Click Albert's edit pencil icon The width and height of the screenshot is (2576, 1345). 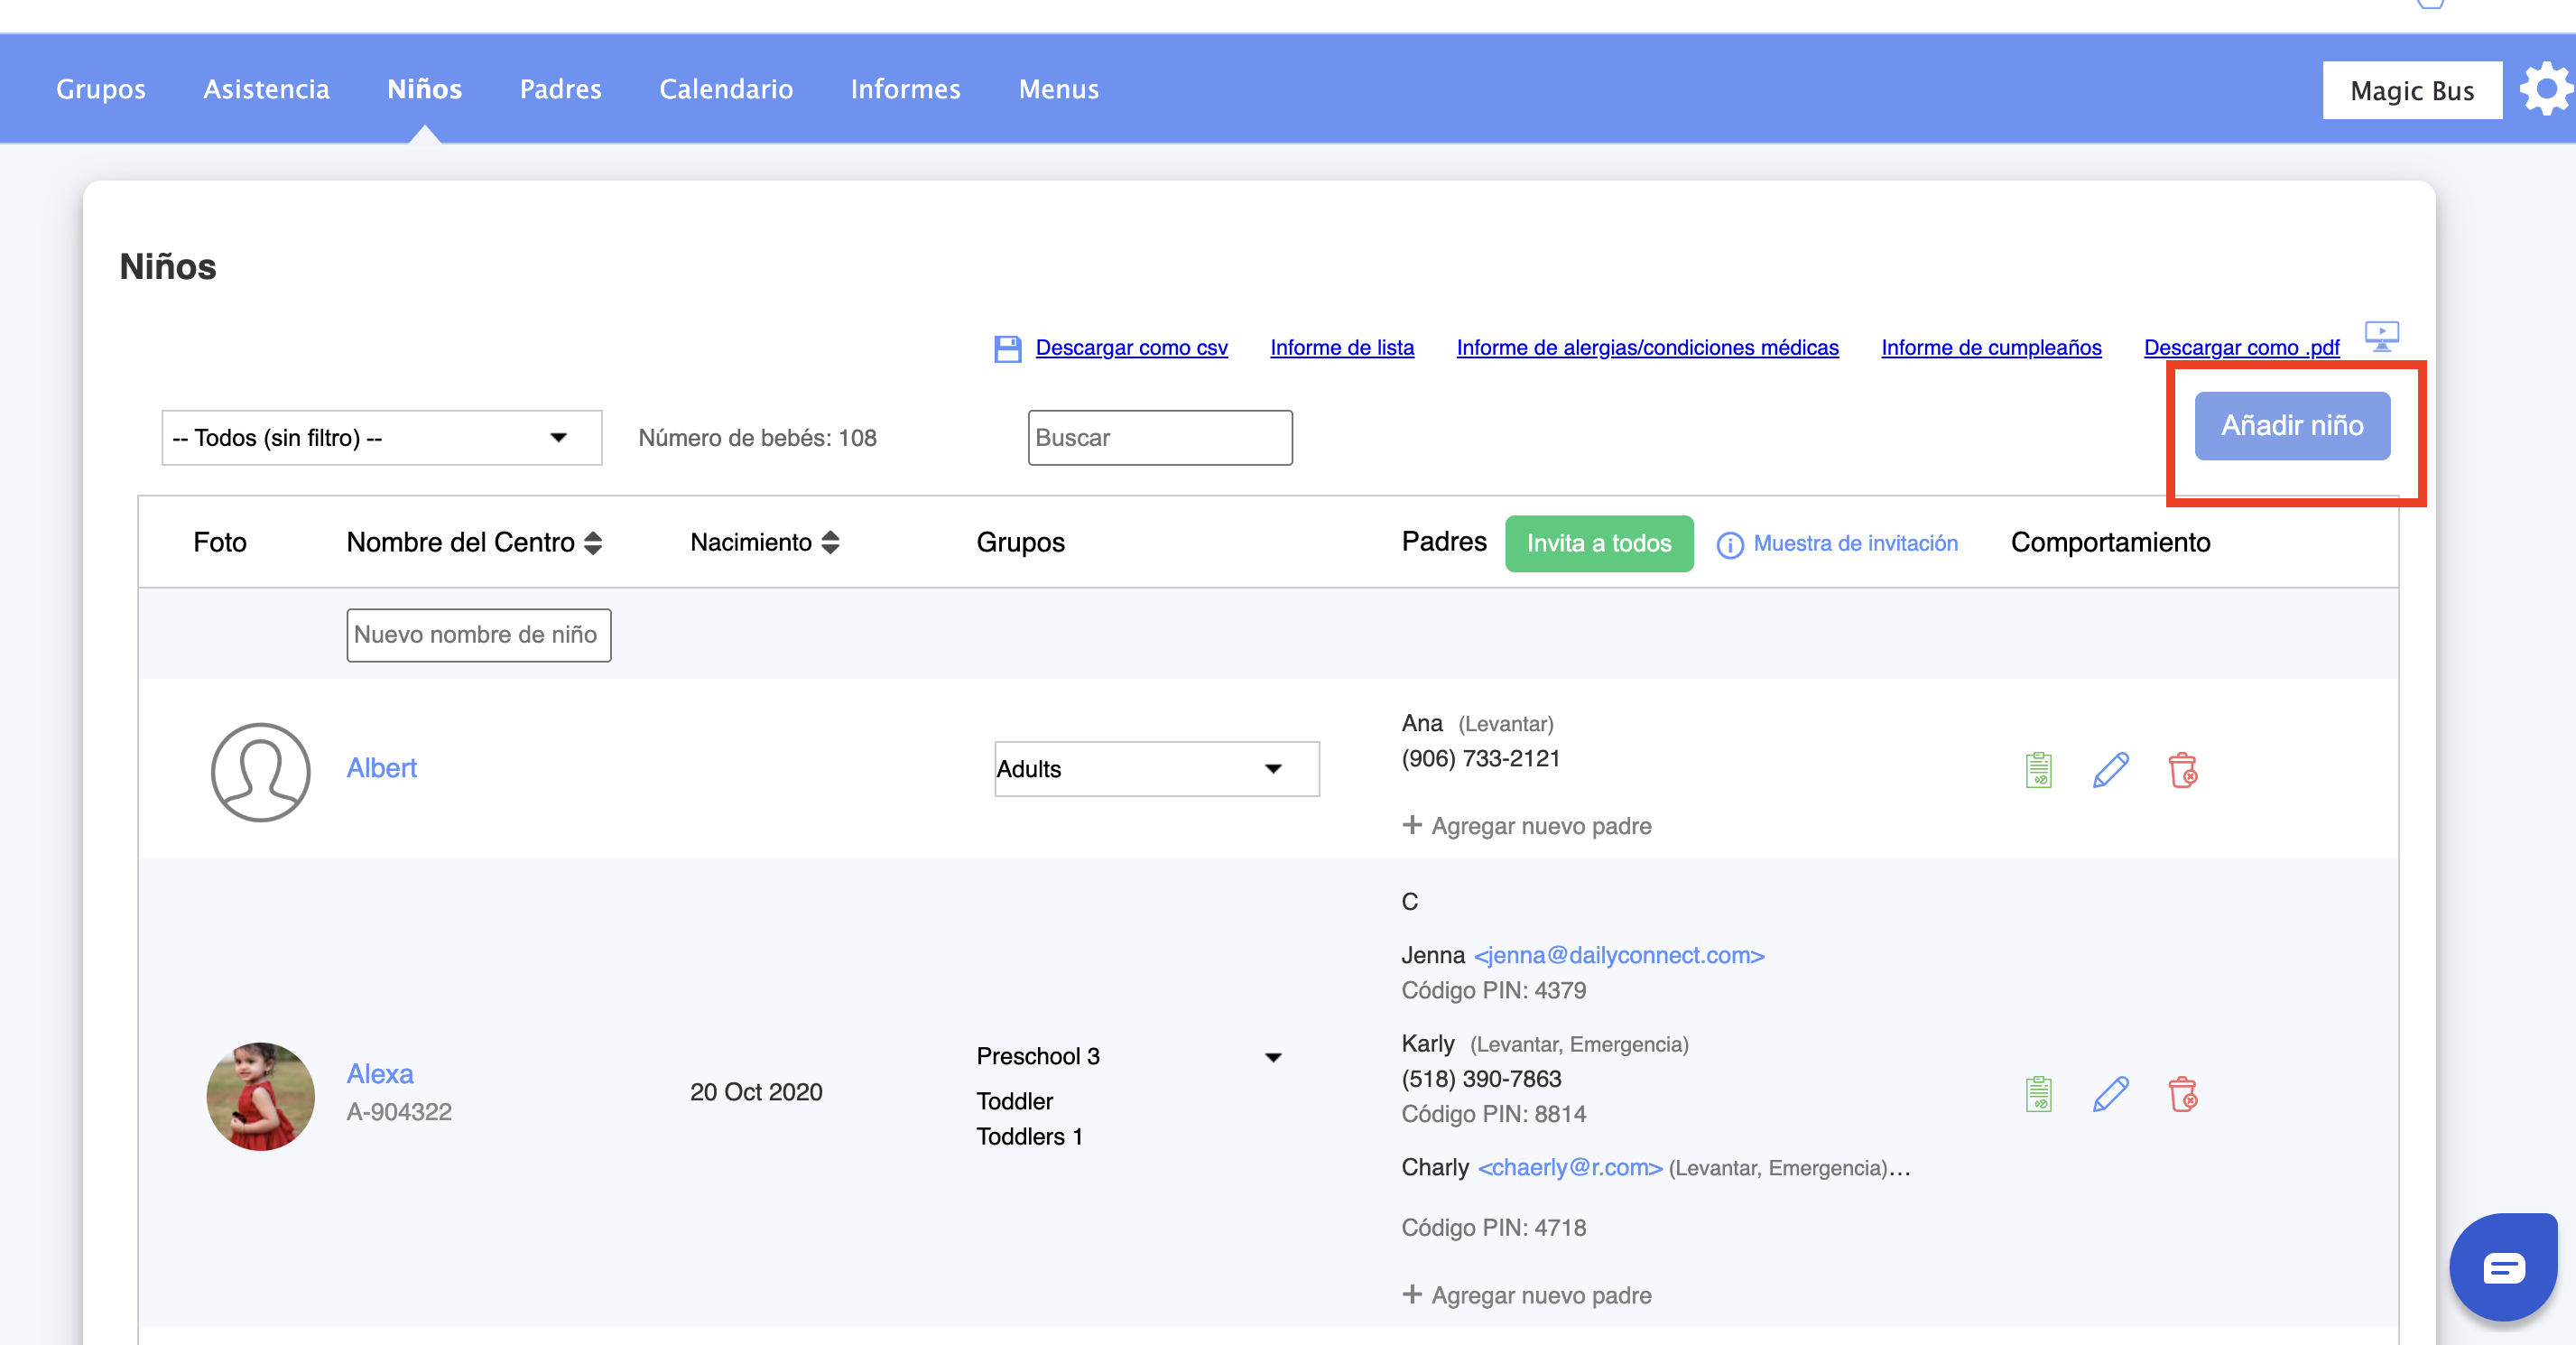2110,770
